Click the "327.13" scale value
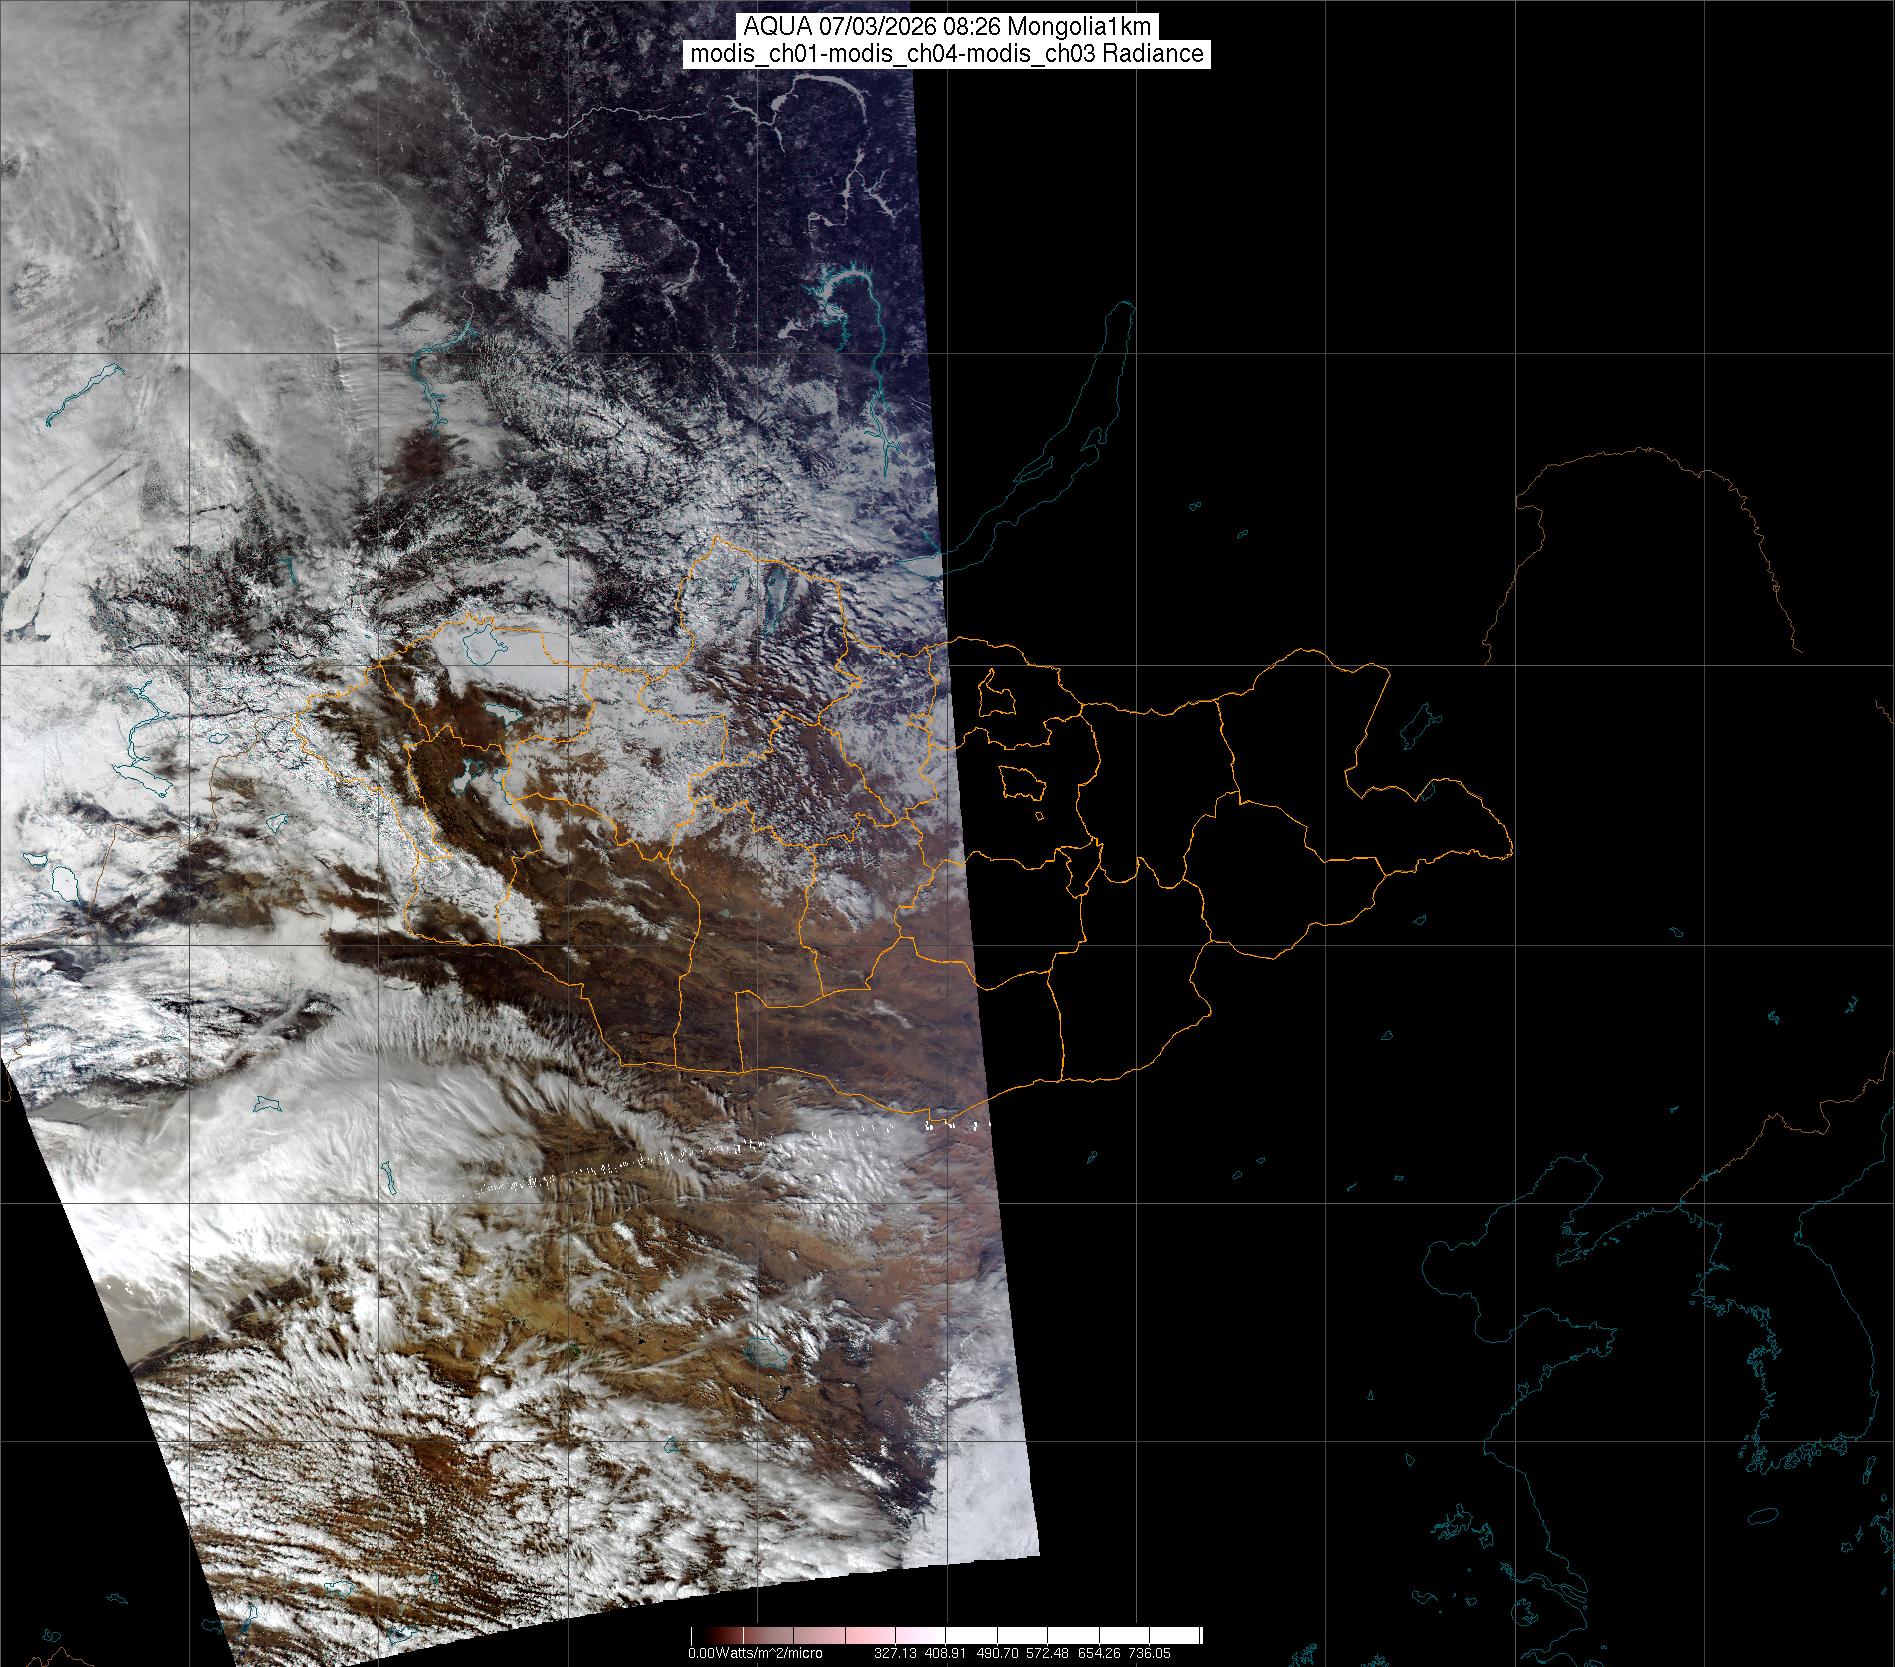The width and height of the screenshot is (1895, 1667). 896,1653
